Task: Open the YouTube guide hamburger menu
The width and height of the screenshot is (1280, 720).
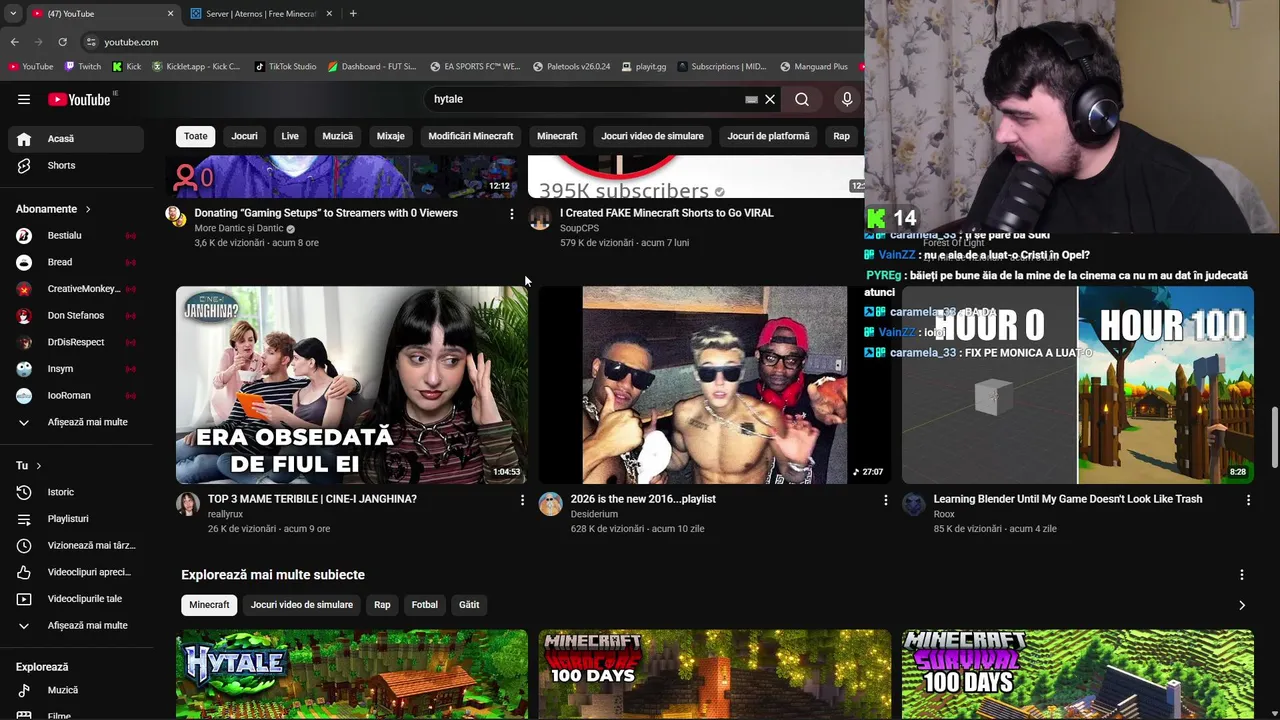Action: tap(24, 99)
